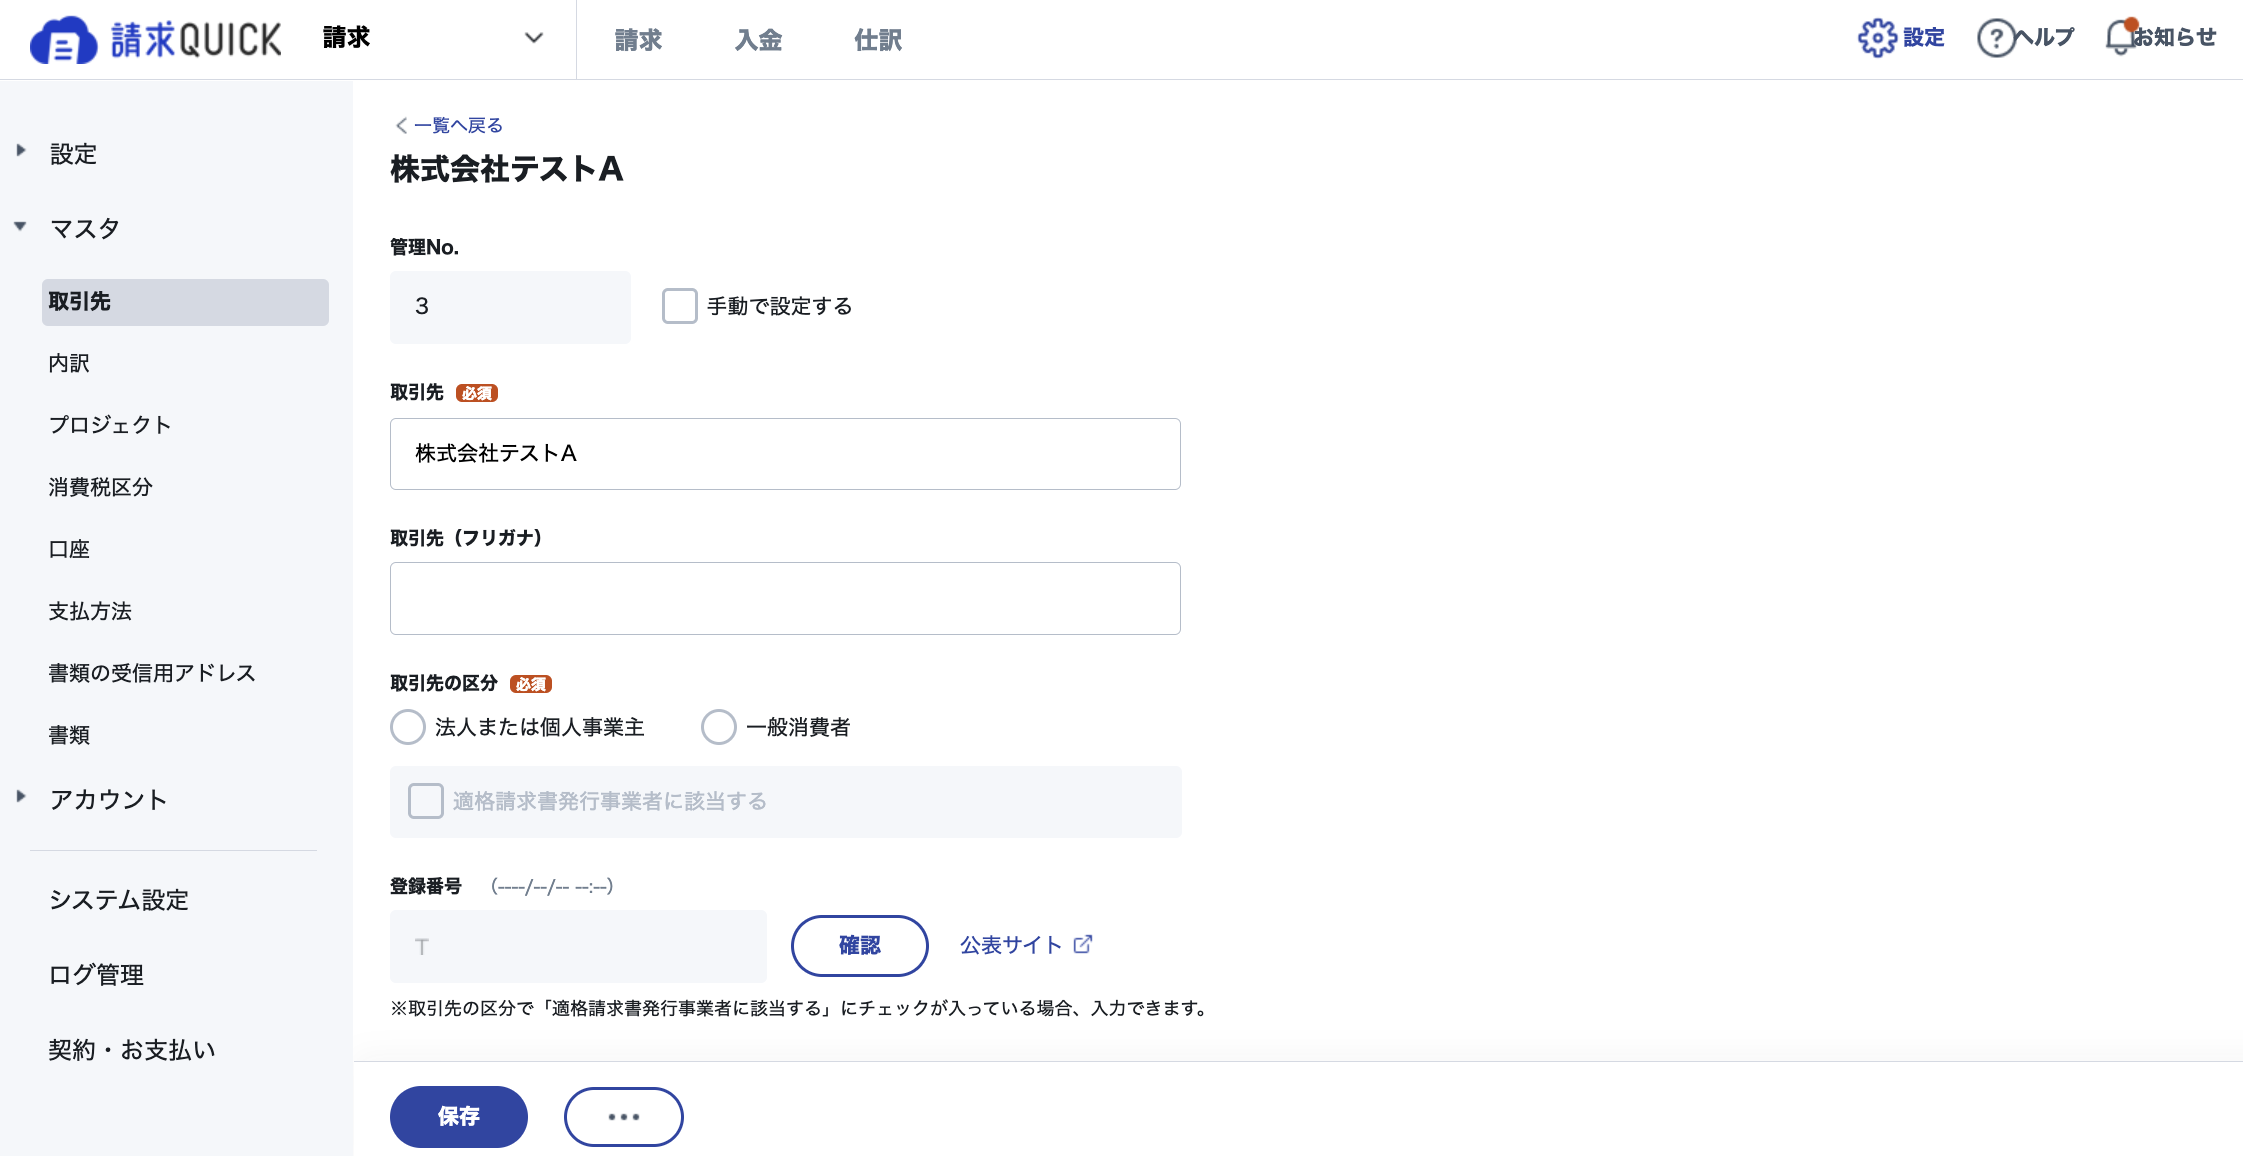Click the 取引先 name input field
The height and width of the screenshot is (1156, 2243).
(785, 454)
